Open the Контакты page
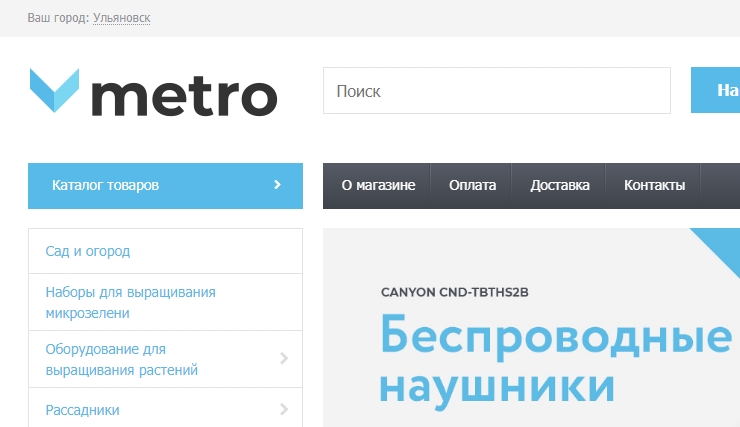Viewport: 740px width, 427px height. pos(654,185)
